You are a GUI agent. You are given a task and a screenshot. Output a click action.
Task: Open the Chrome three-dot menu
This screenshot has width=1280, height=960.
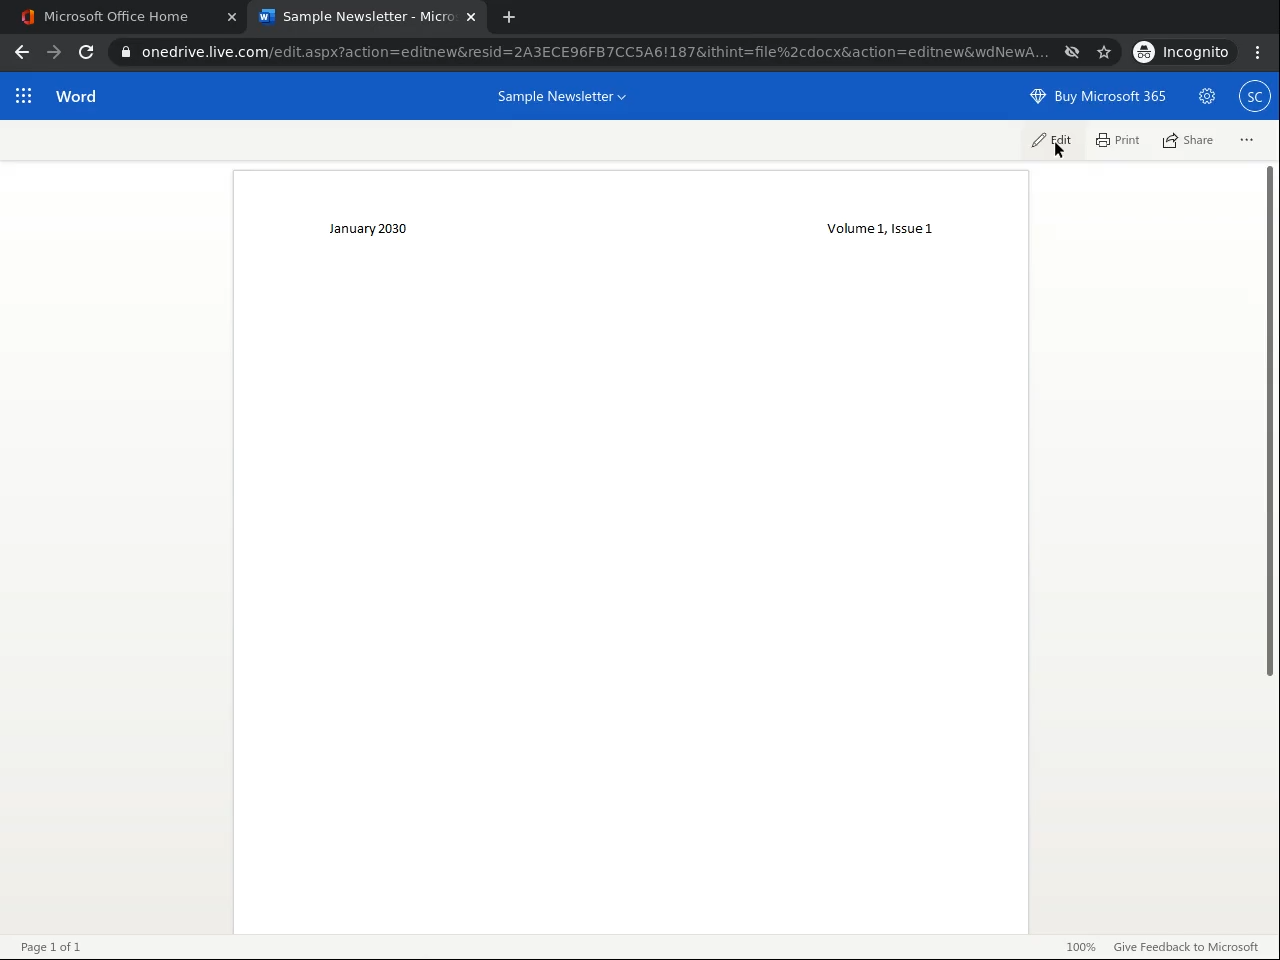tap(1258, 52)
